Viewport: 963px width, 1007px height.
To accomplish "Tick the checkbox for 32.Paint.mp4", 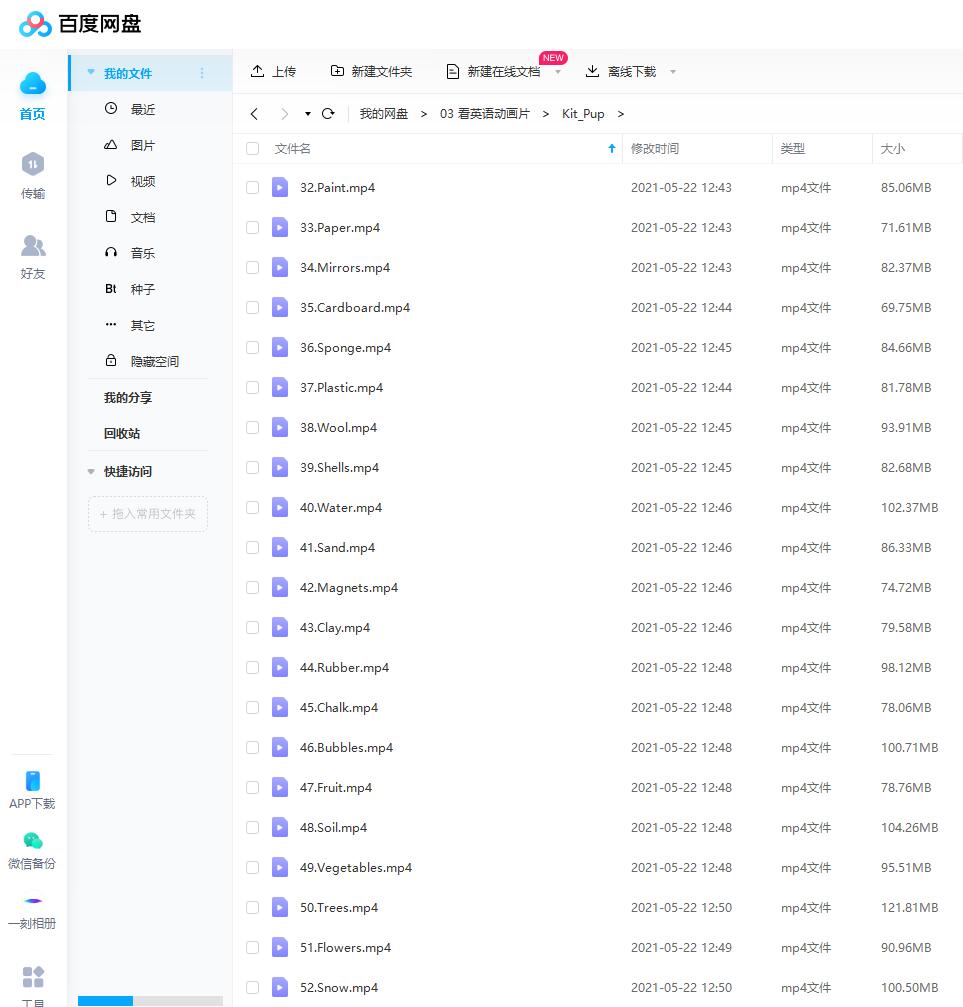I will [x=252, y=188].
